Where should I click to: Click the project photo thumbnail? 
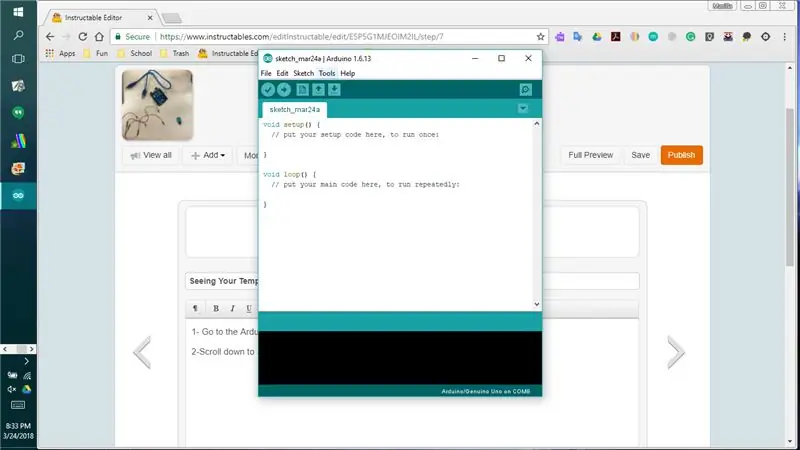pos(157,105)
